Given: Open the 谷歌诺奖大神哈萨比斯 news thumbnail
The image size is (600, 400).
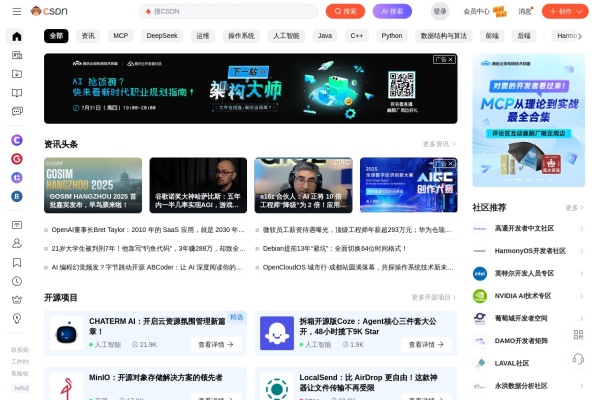Looking at the screenshot, I should click(198, 185).
